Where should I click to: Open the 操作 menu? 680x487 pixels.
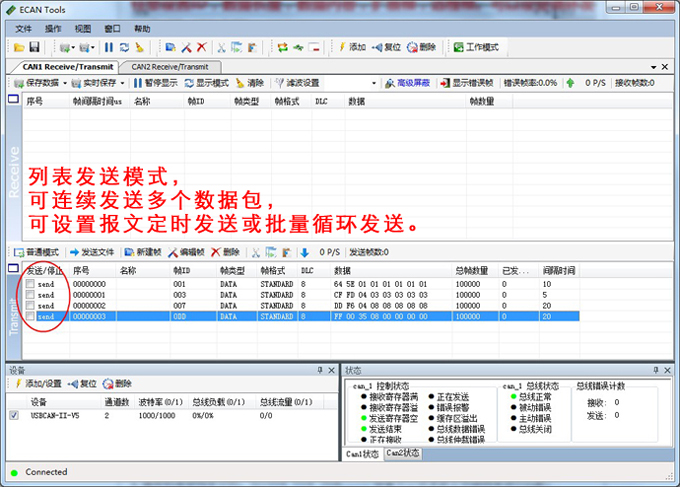click(53, 29)
